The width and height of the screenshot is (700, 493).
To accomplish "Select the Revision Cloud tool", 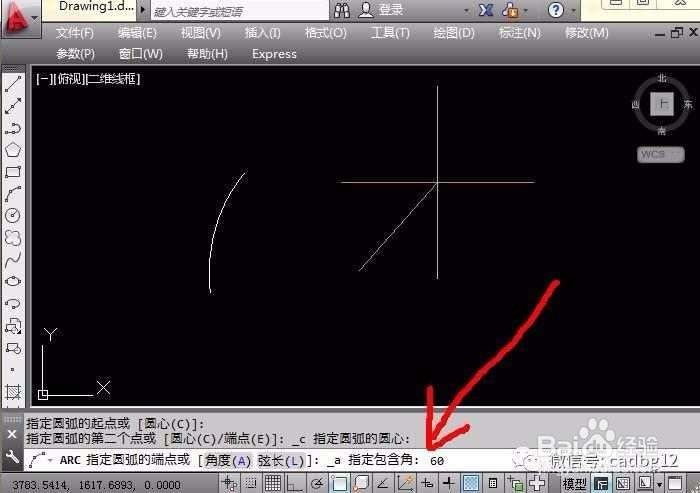I will tap(13, 238).
